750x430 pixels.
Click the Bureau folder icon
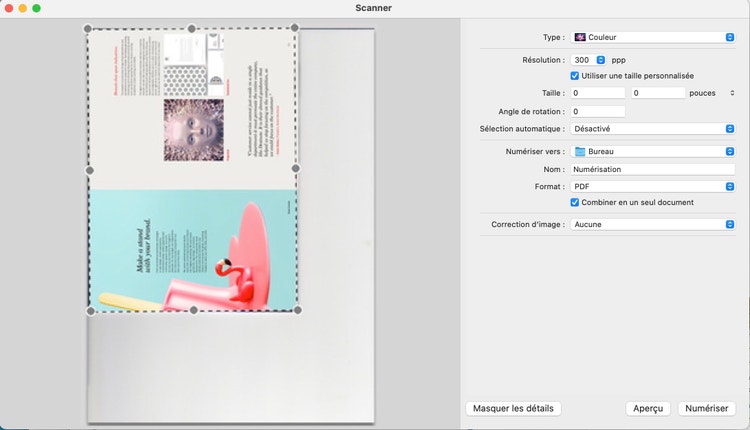click(x=580, y=152)
